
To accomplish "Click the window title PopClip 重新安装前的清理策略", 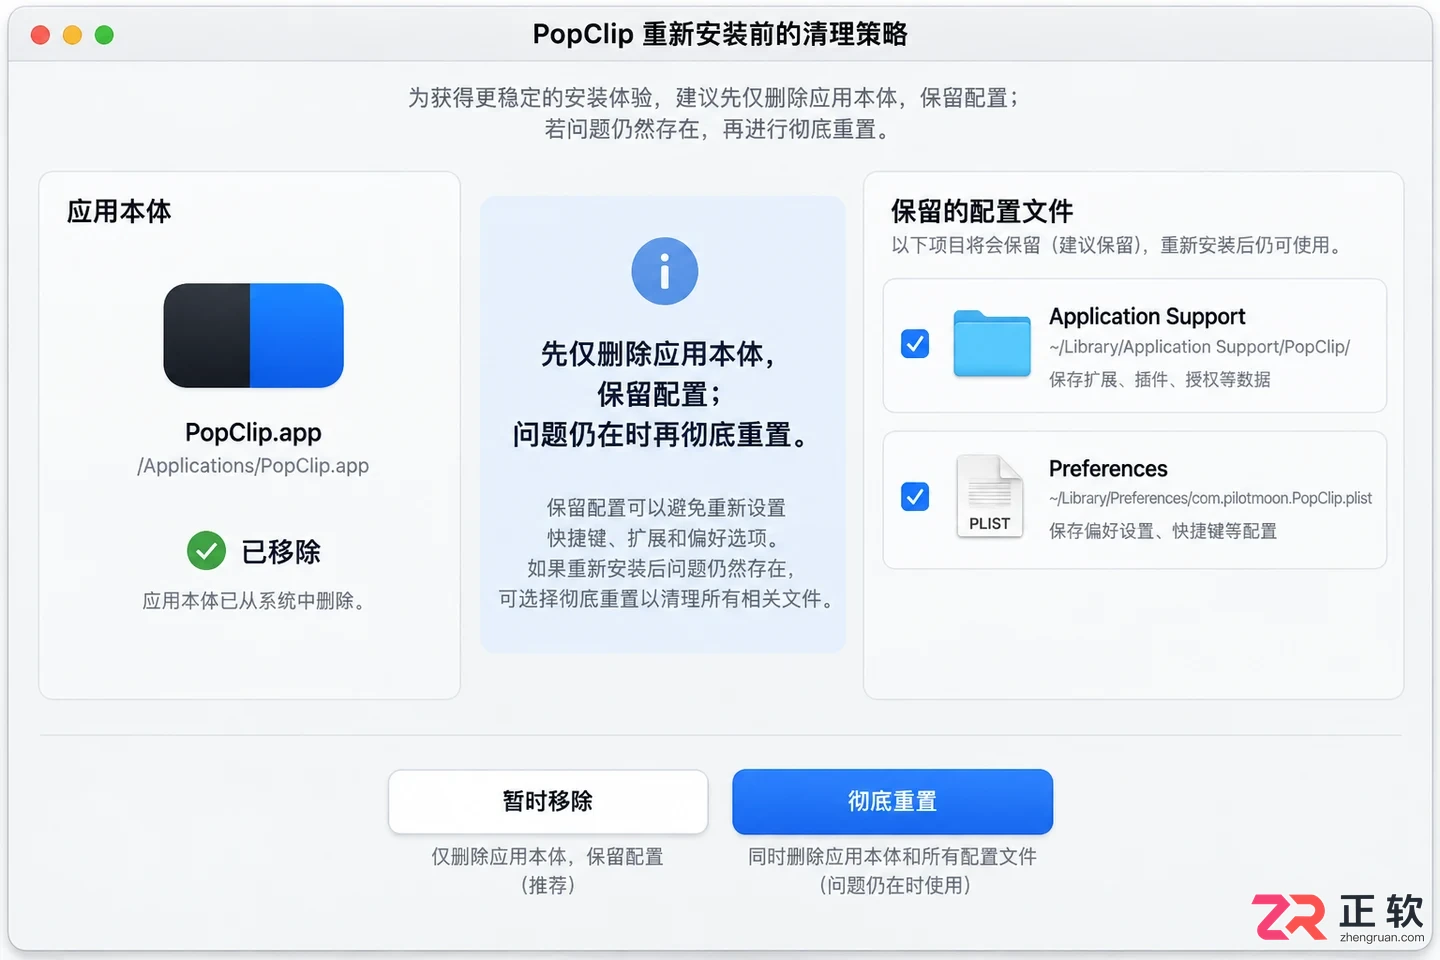I will tap(720, 35).
